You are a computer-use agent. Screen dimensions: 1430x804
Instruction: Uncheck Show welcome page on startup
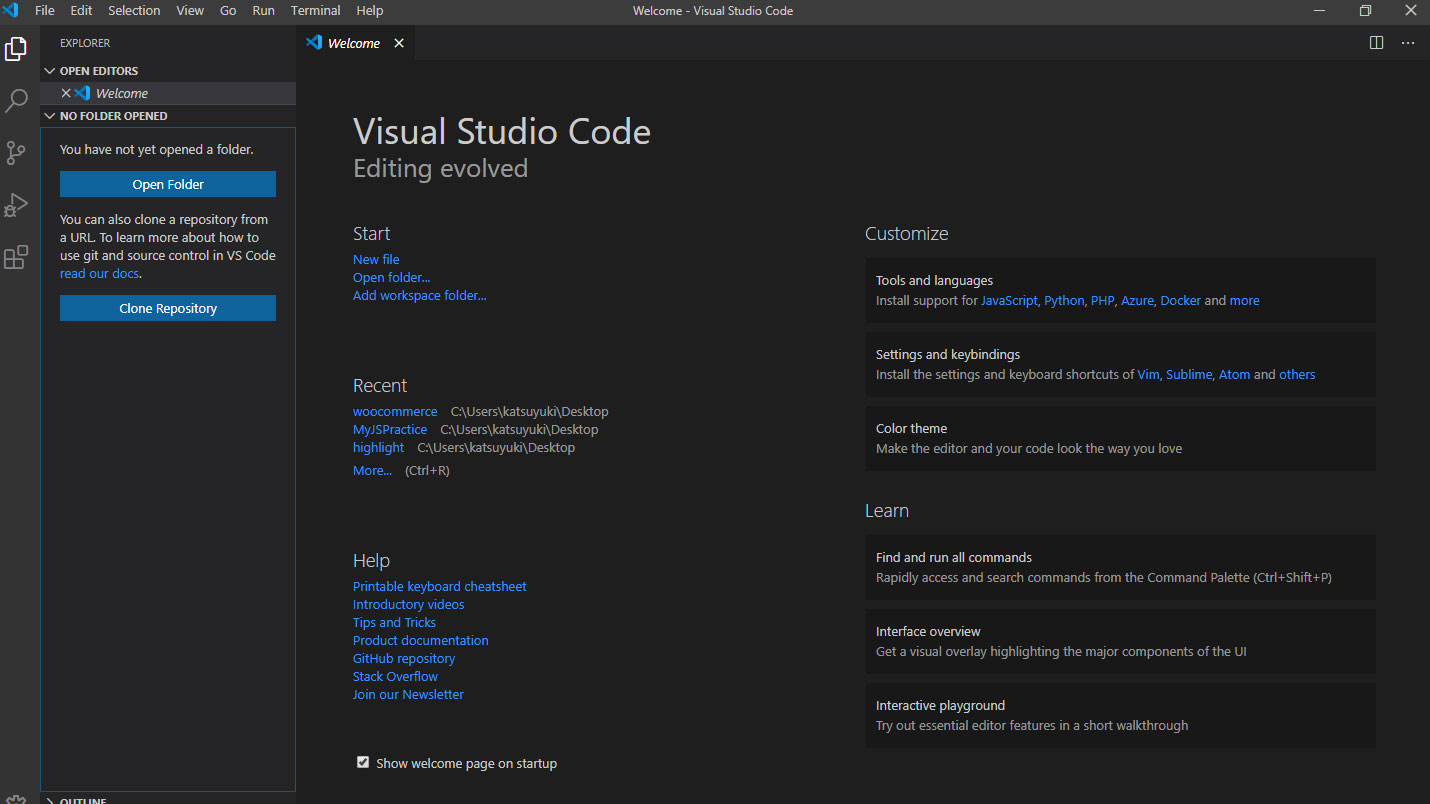tap(363, 762)
